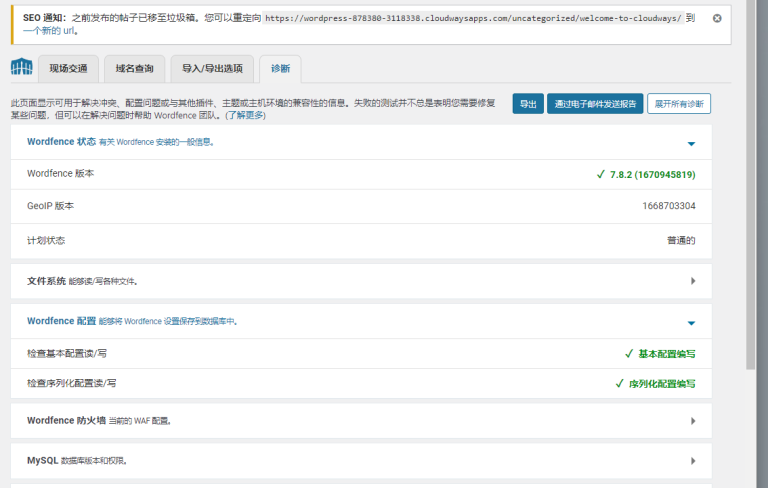Image resolution: width=768 pixels, height=488 pixels.
Task: Switch to the 域名查询 tab
Action: [134, 69]
